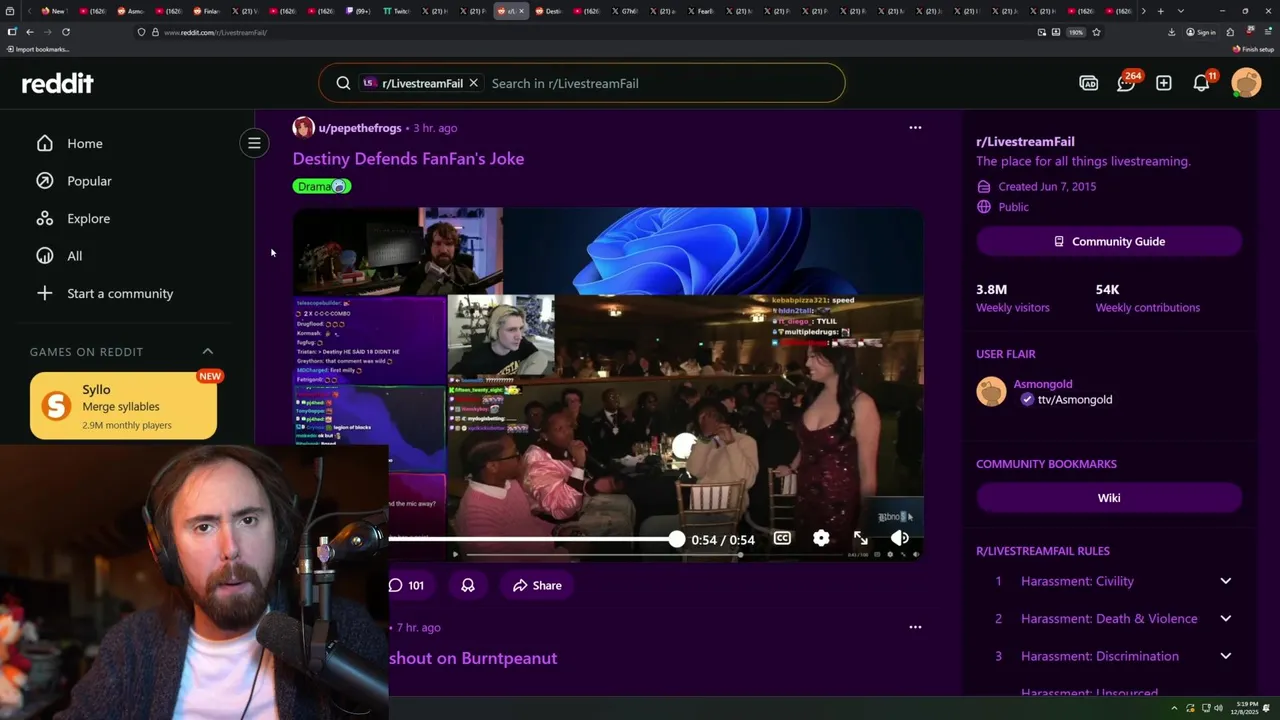Open r/LivestreamFail community title
Screen dimensions: 1280x720
coord(1025,141)
